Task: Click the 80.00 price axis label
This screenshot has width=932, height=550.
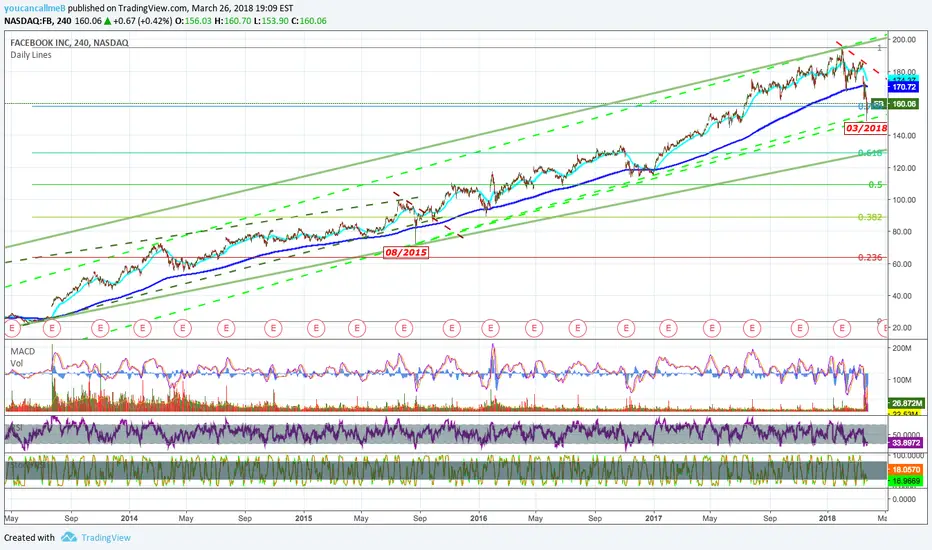Action: tap(903, 232)
